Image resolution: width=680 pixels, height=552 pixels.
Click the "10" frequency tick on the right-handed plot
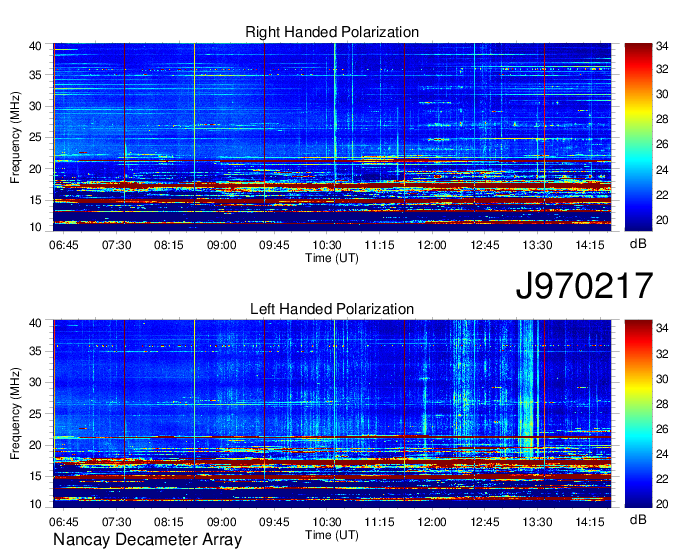tap(35, 227)
